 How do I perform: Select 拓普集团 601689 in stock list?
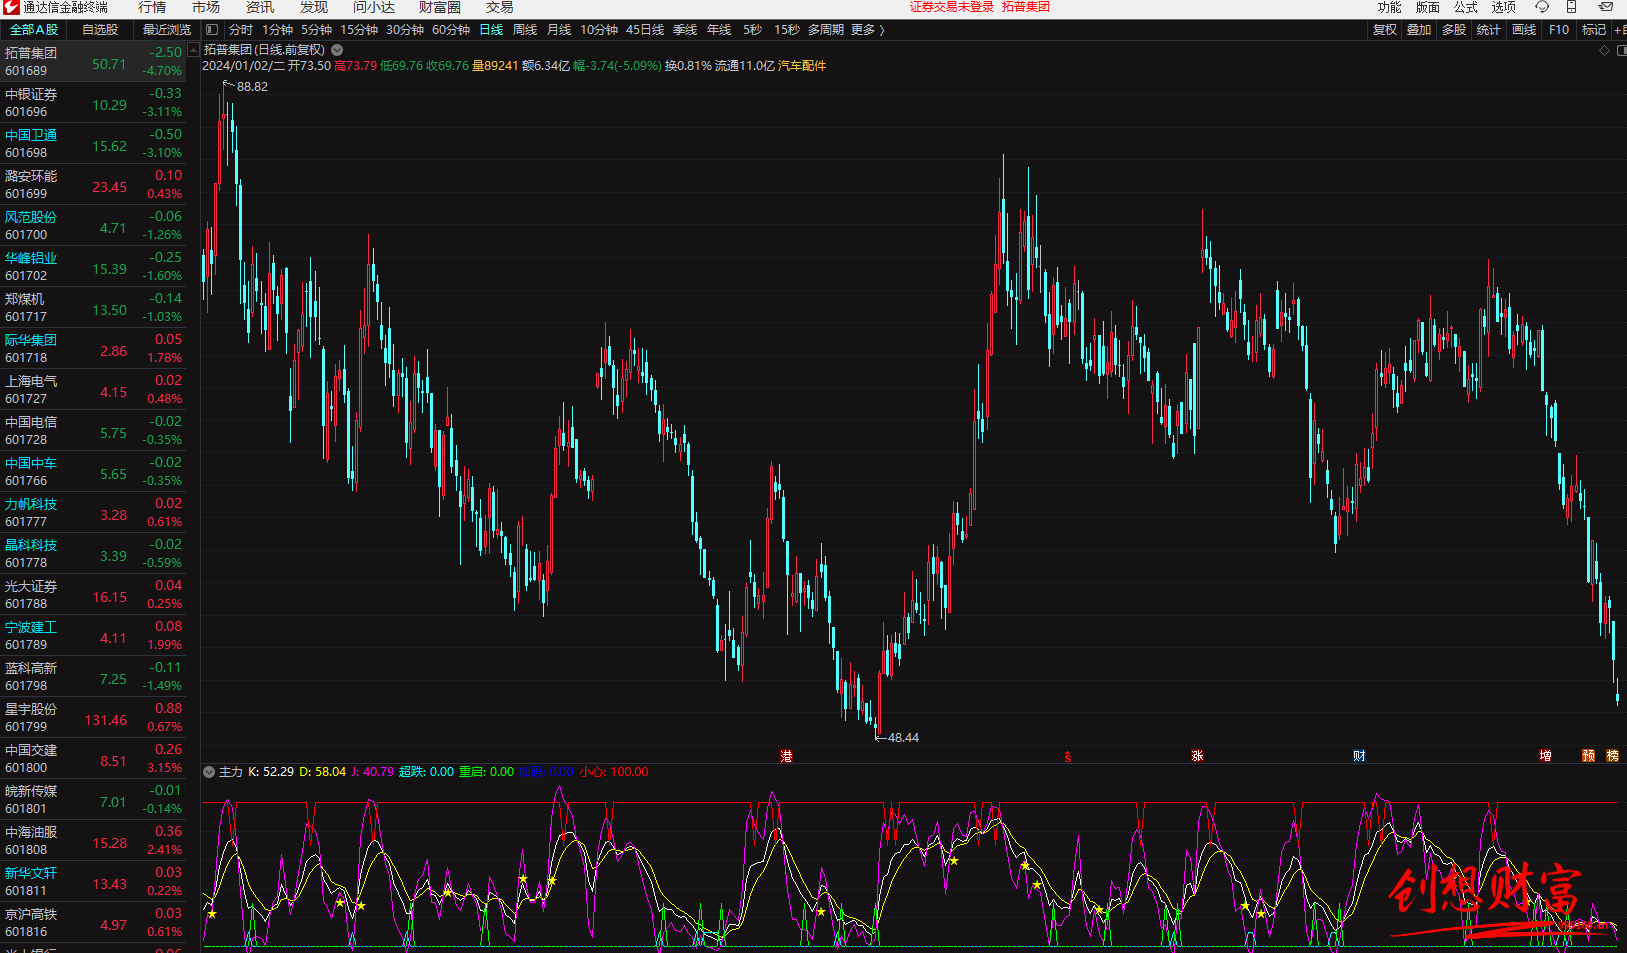93,61
